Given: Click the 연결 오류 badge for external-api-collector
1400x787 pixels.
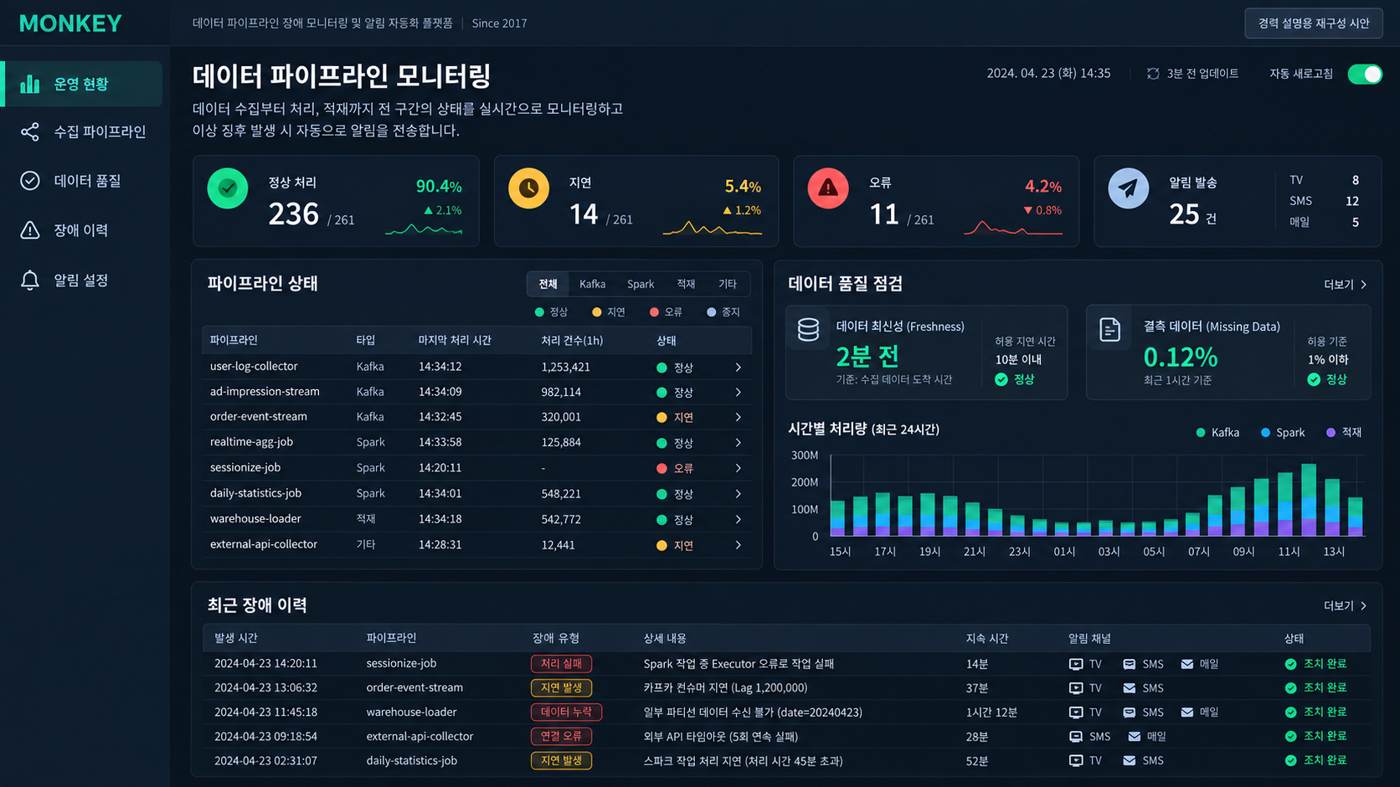Looking at the screenshot, I should click(x=561, y=736).
